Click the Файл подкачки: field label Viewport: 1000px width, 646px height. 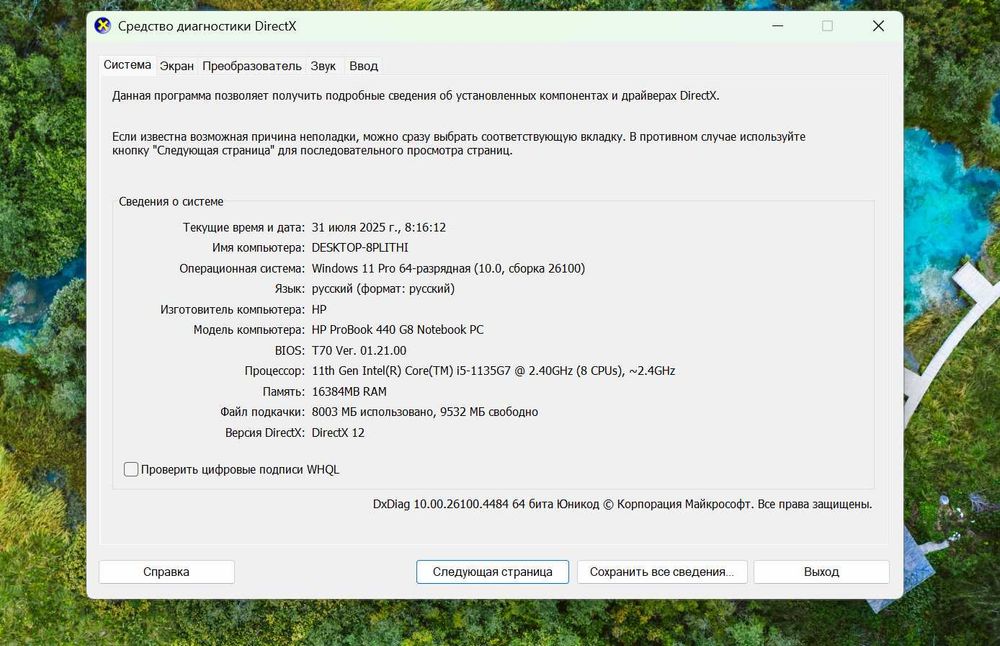coord(262,412)
